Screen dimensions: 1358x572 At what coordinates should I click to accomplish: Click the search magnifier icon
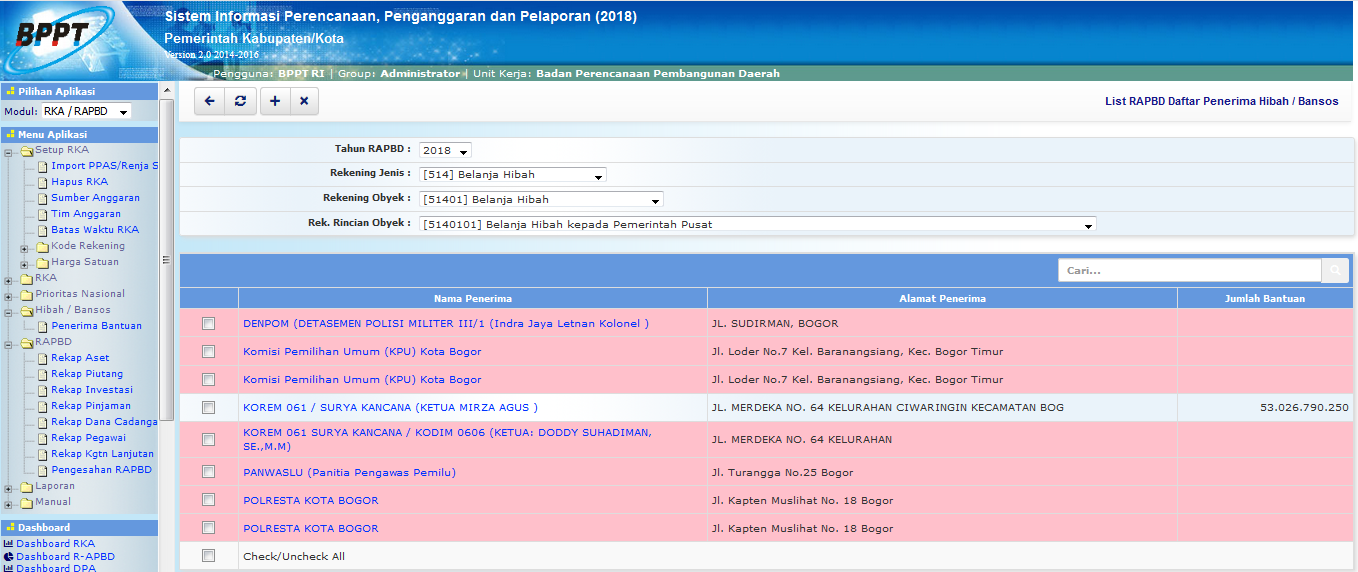coord(1334,271)
